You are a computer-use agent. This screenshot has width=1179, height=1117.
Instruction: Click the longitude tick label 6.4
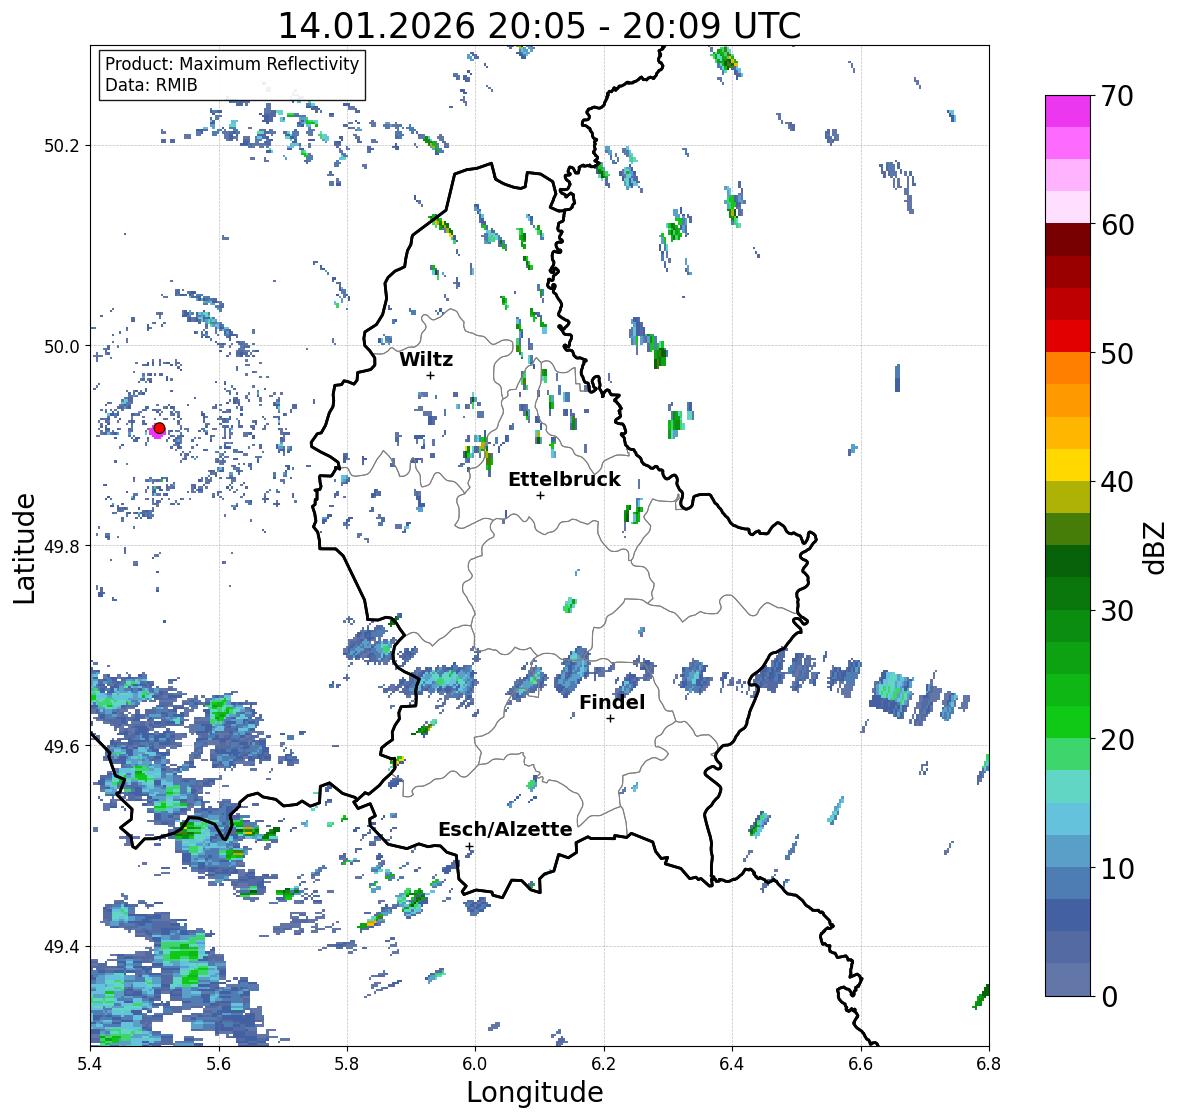pyautogui.click(x=732, y=1063)
